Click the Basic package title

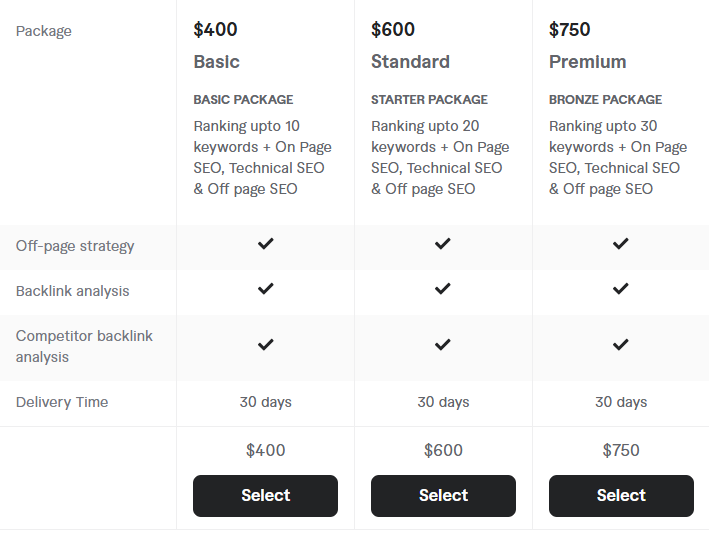pos(217,62)
